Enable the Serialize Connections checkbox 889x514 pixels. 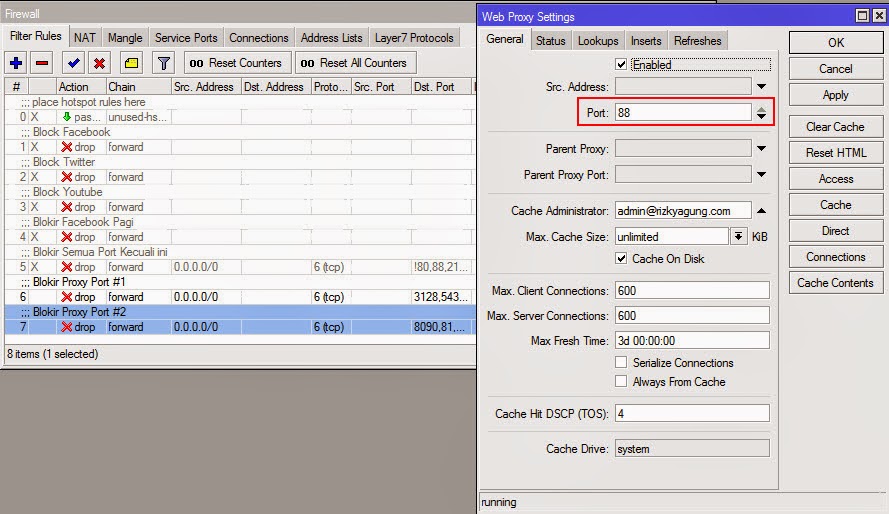click(x=621, y=363)
